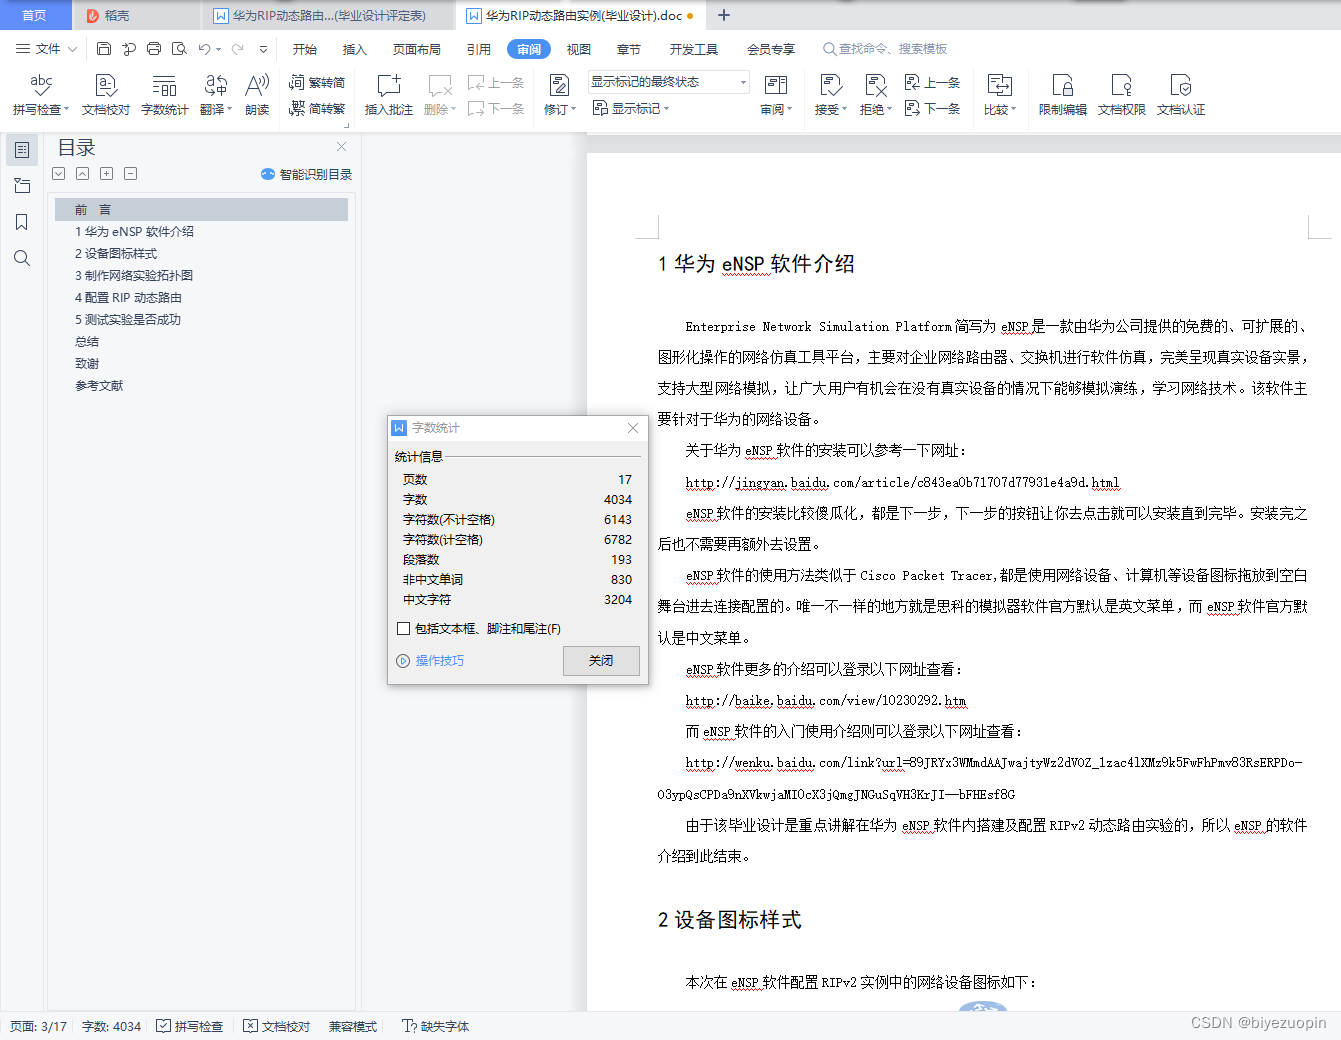Viewport: 1341px width, 1040px height.
Task: Click the 比较 compare documents icon
Action: 999,95
